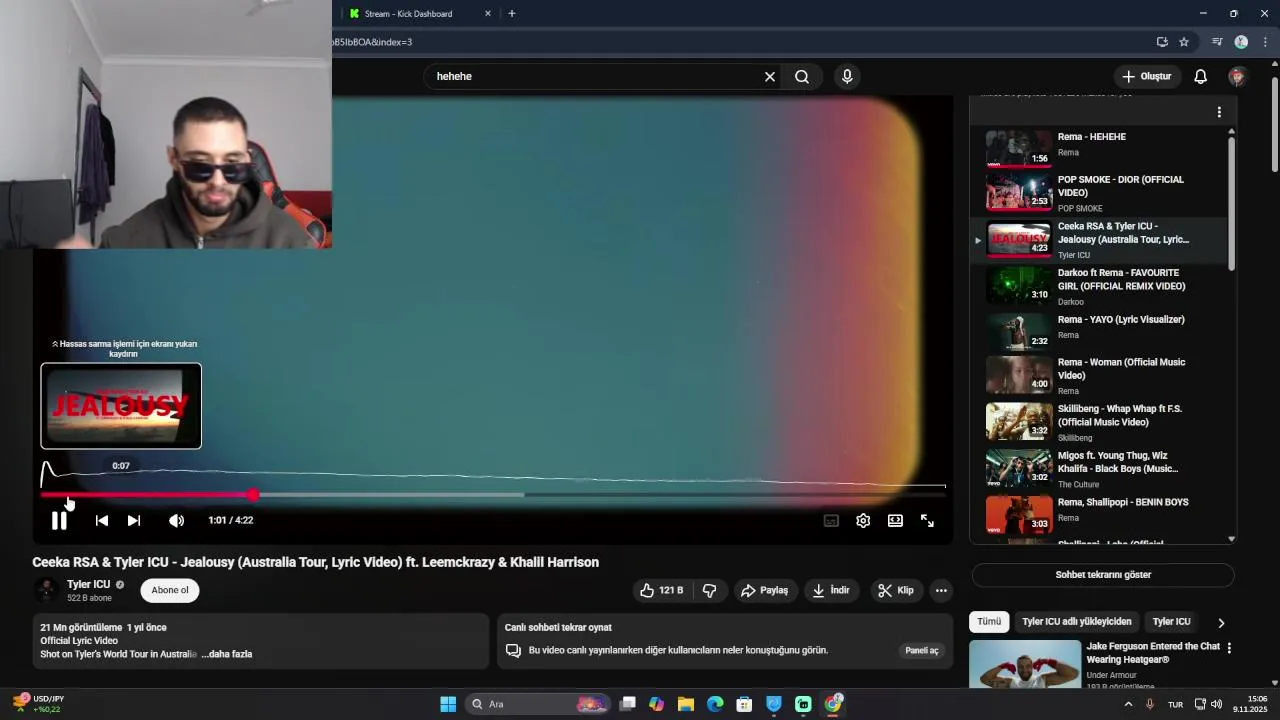Open options for Jake Ferguson video
1280x720 pixels.
(1229, 648)
